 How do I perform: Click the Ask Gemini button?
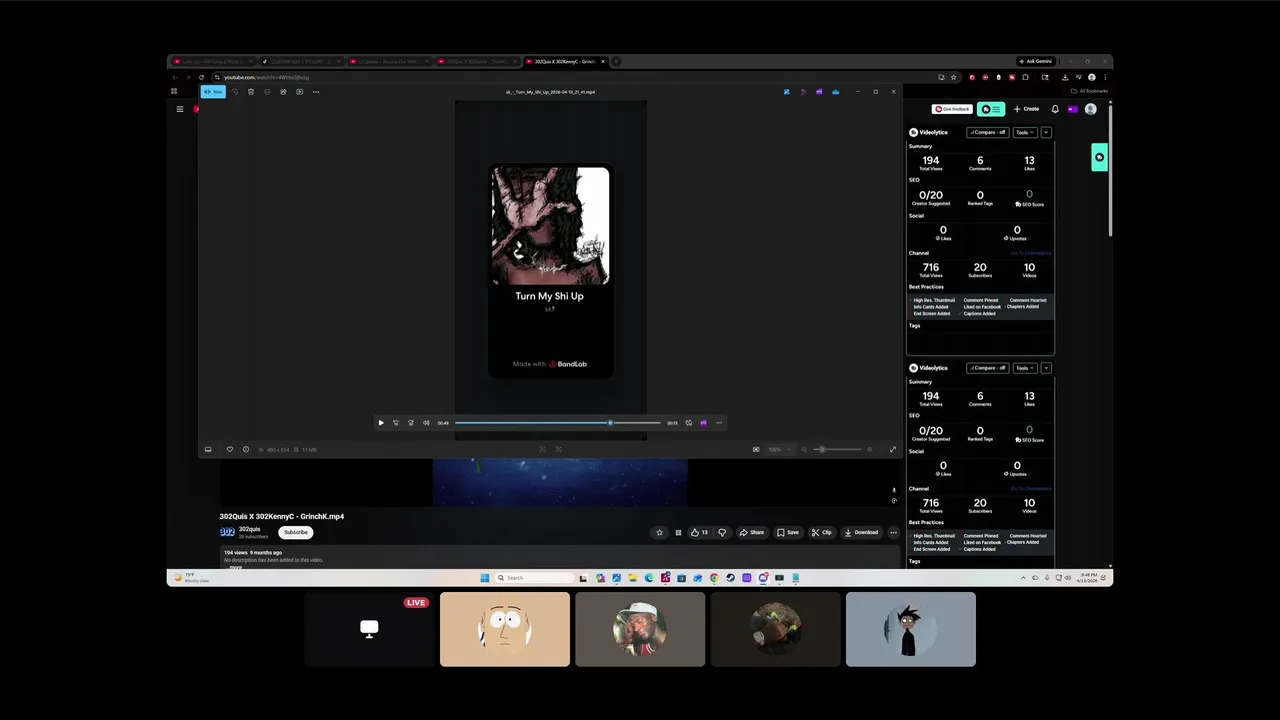click(x=1034, y=61)
